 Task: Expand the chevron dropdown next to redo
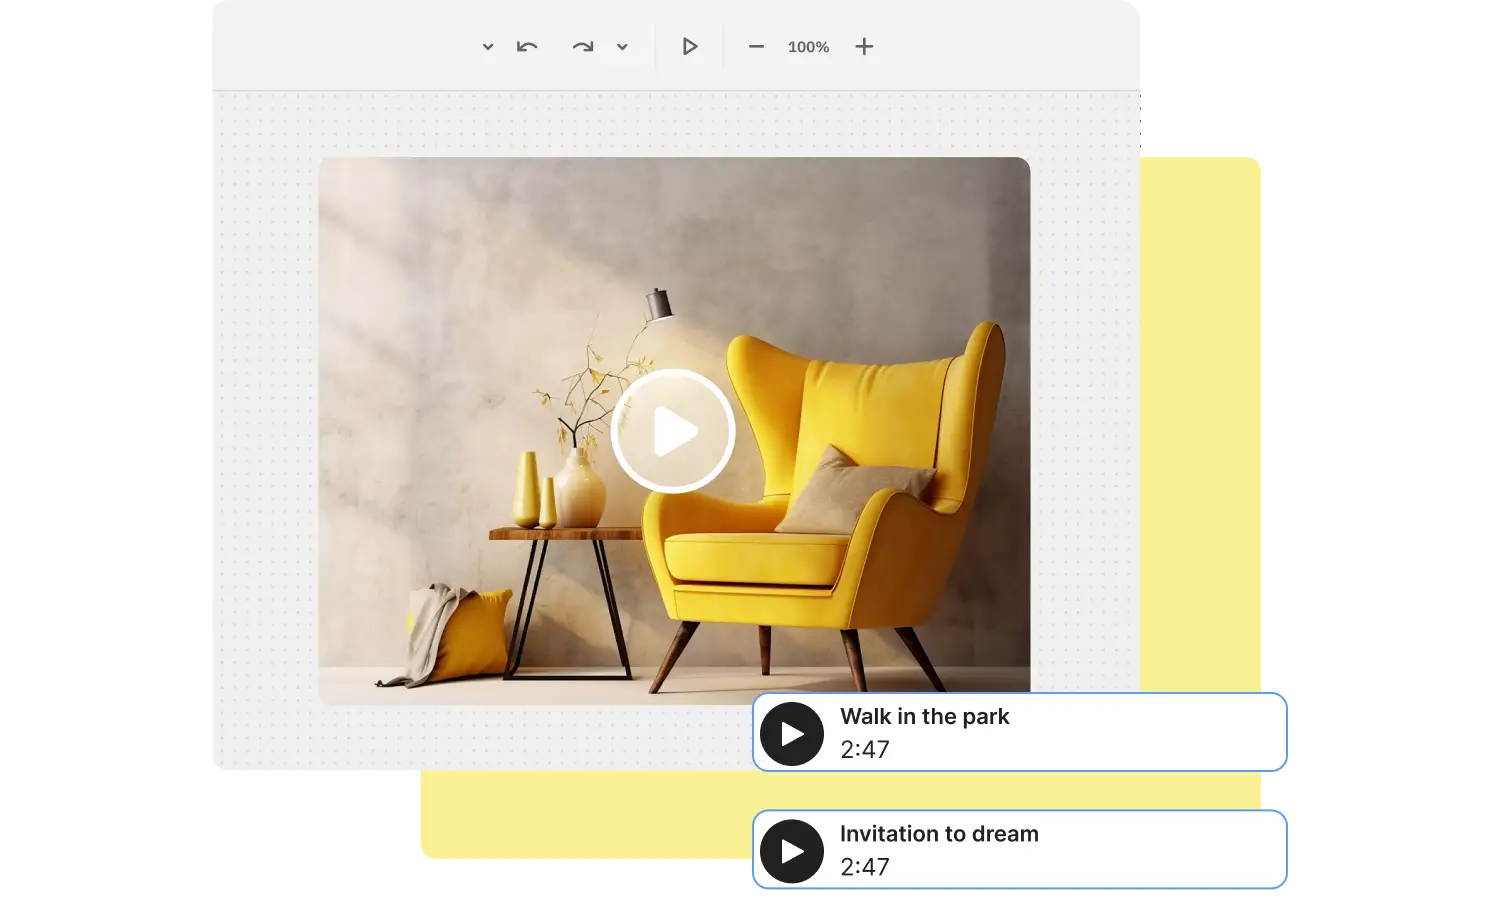pos(621,46)
